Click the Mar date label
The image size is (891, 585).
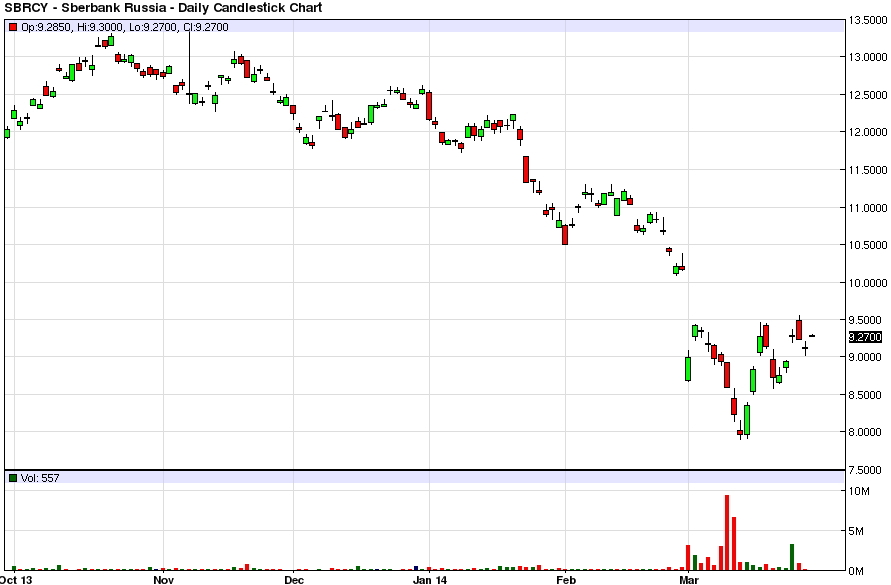(x=689, y=580)
